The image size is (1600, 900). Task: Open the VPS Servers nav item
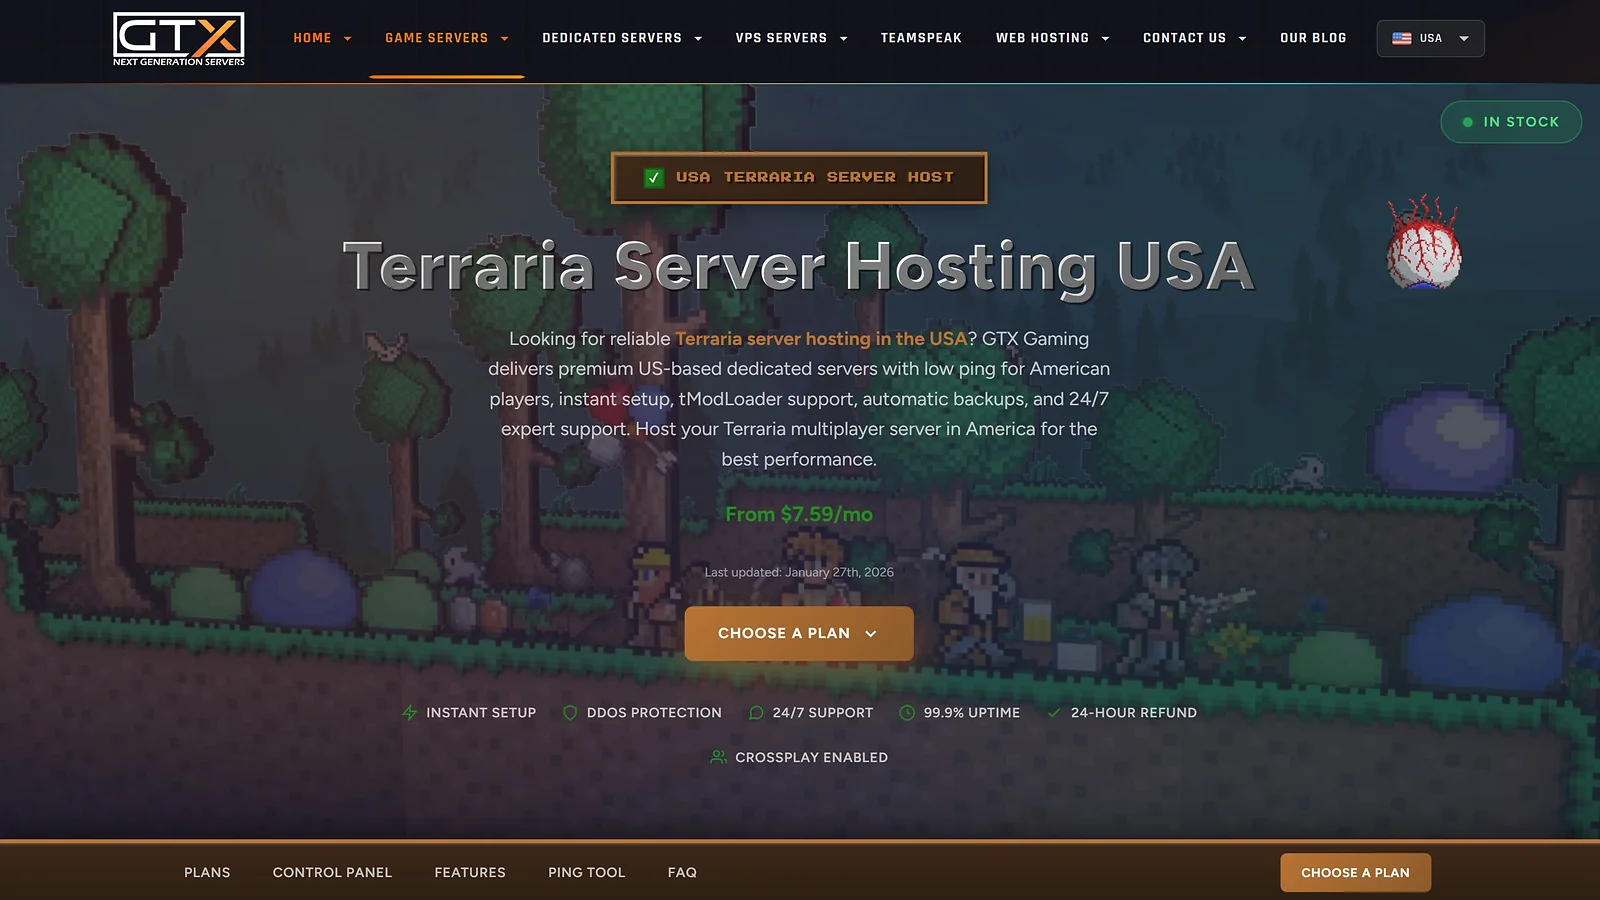(781, 38)
